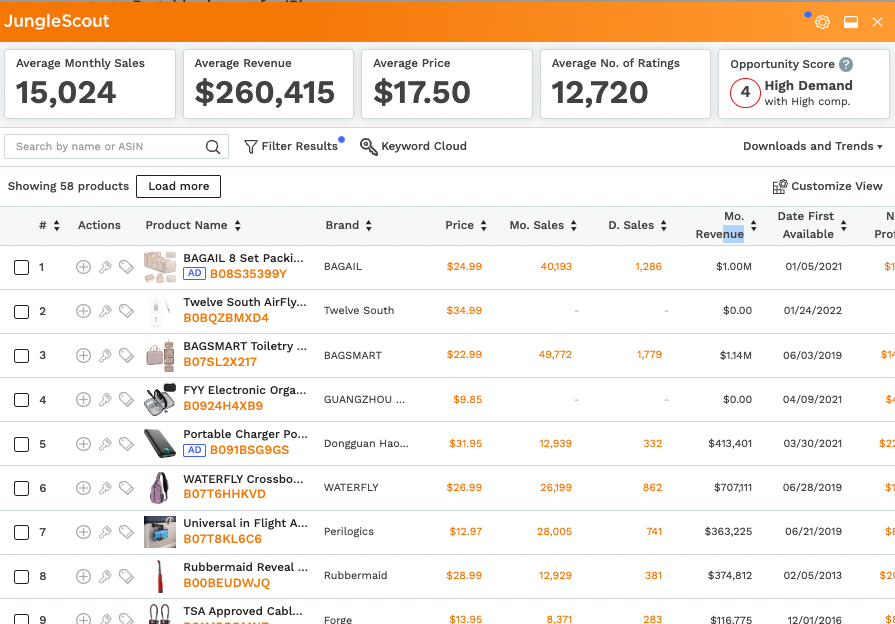Select checkbox for row 9 TSA Approved Cable

[x=21, y=619]
